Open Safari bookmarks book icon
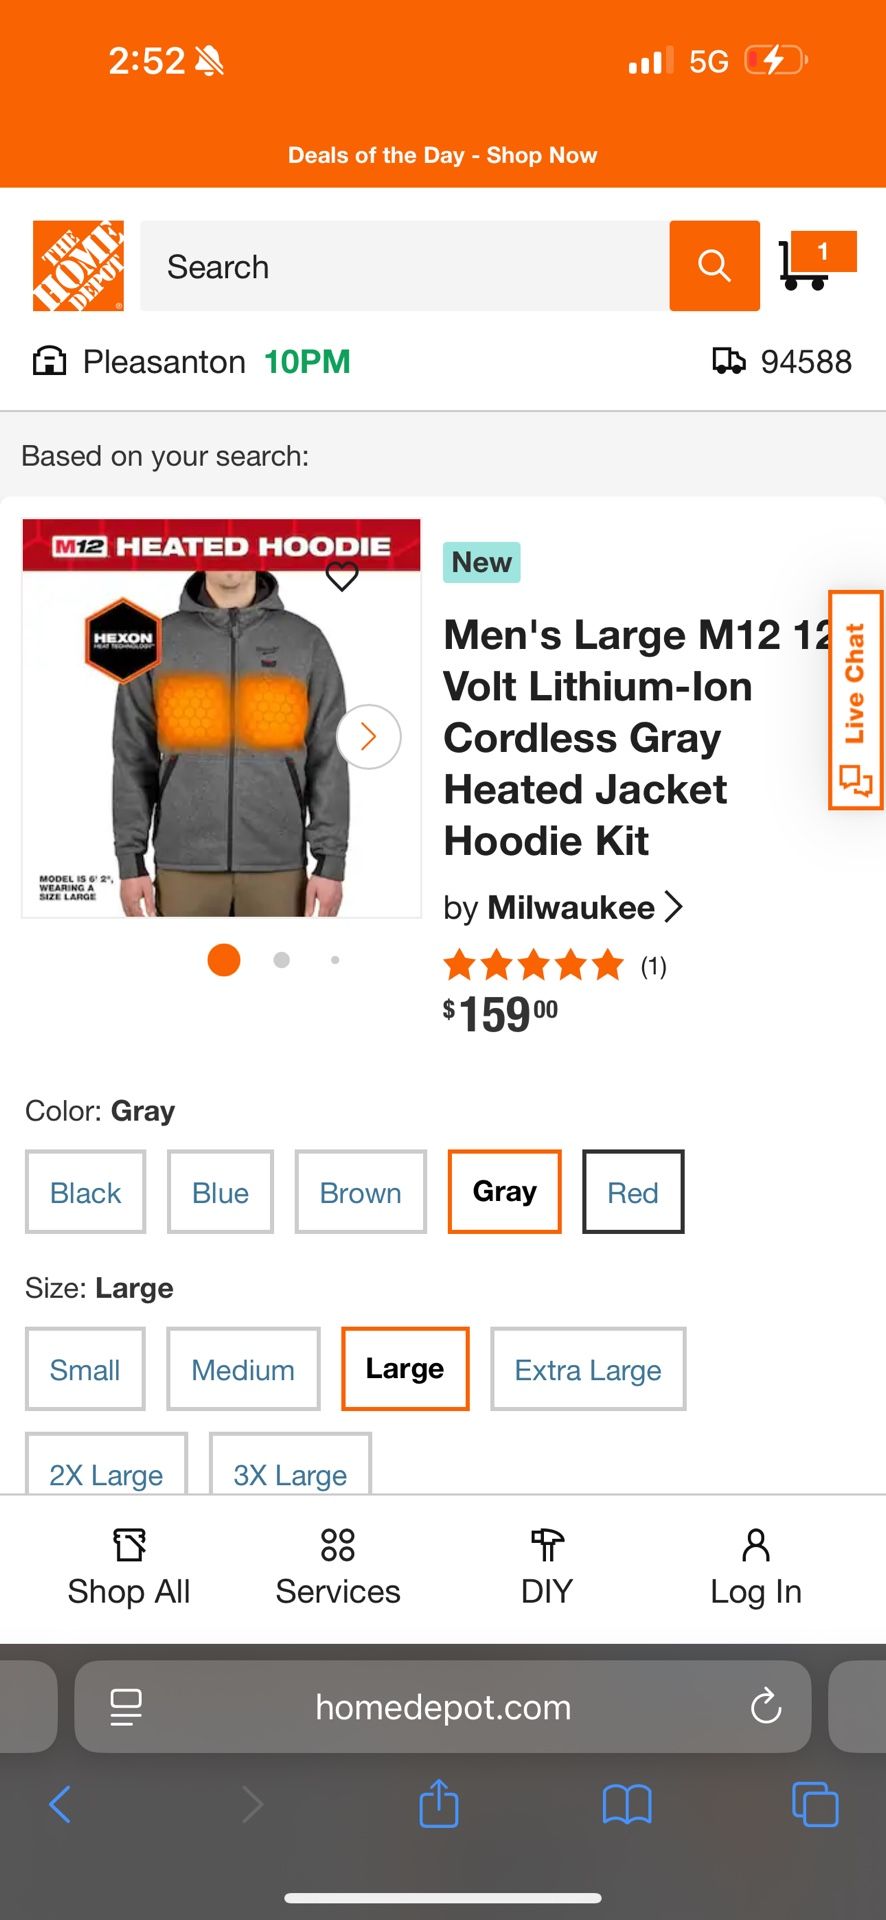 [627, 1805]
